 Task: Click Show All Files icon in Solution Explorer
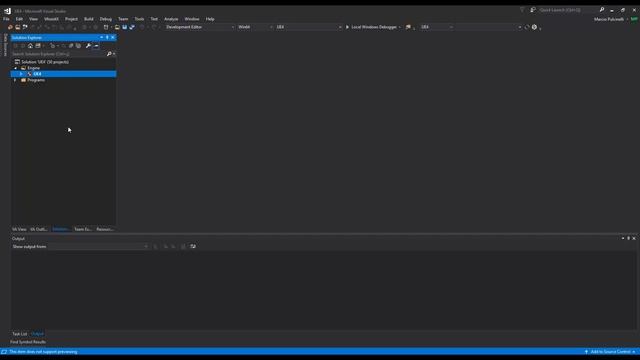click(78, 46)
